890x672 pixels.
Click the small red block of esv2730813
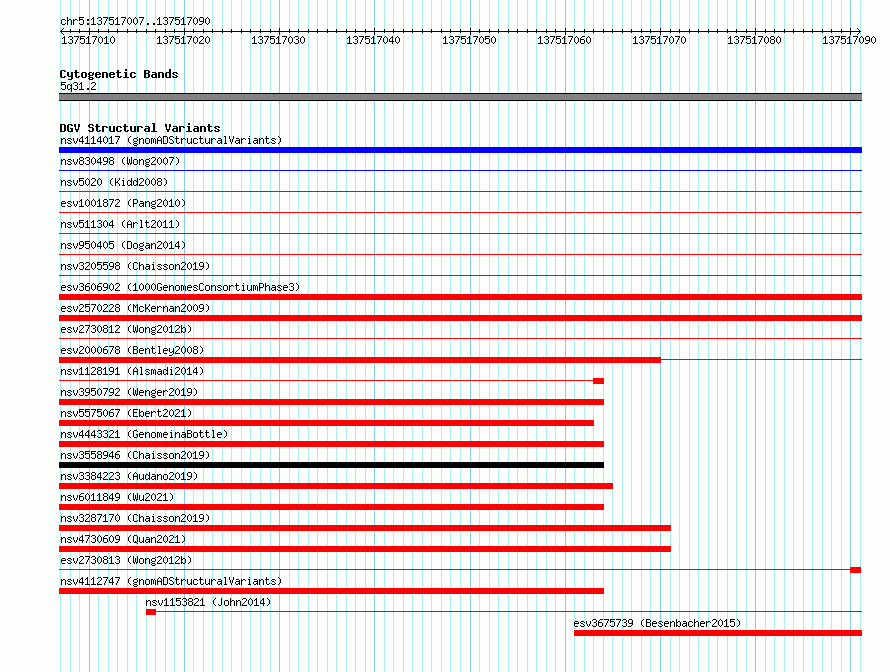point(855,570)
